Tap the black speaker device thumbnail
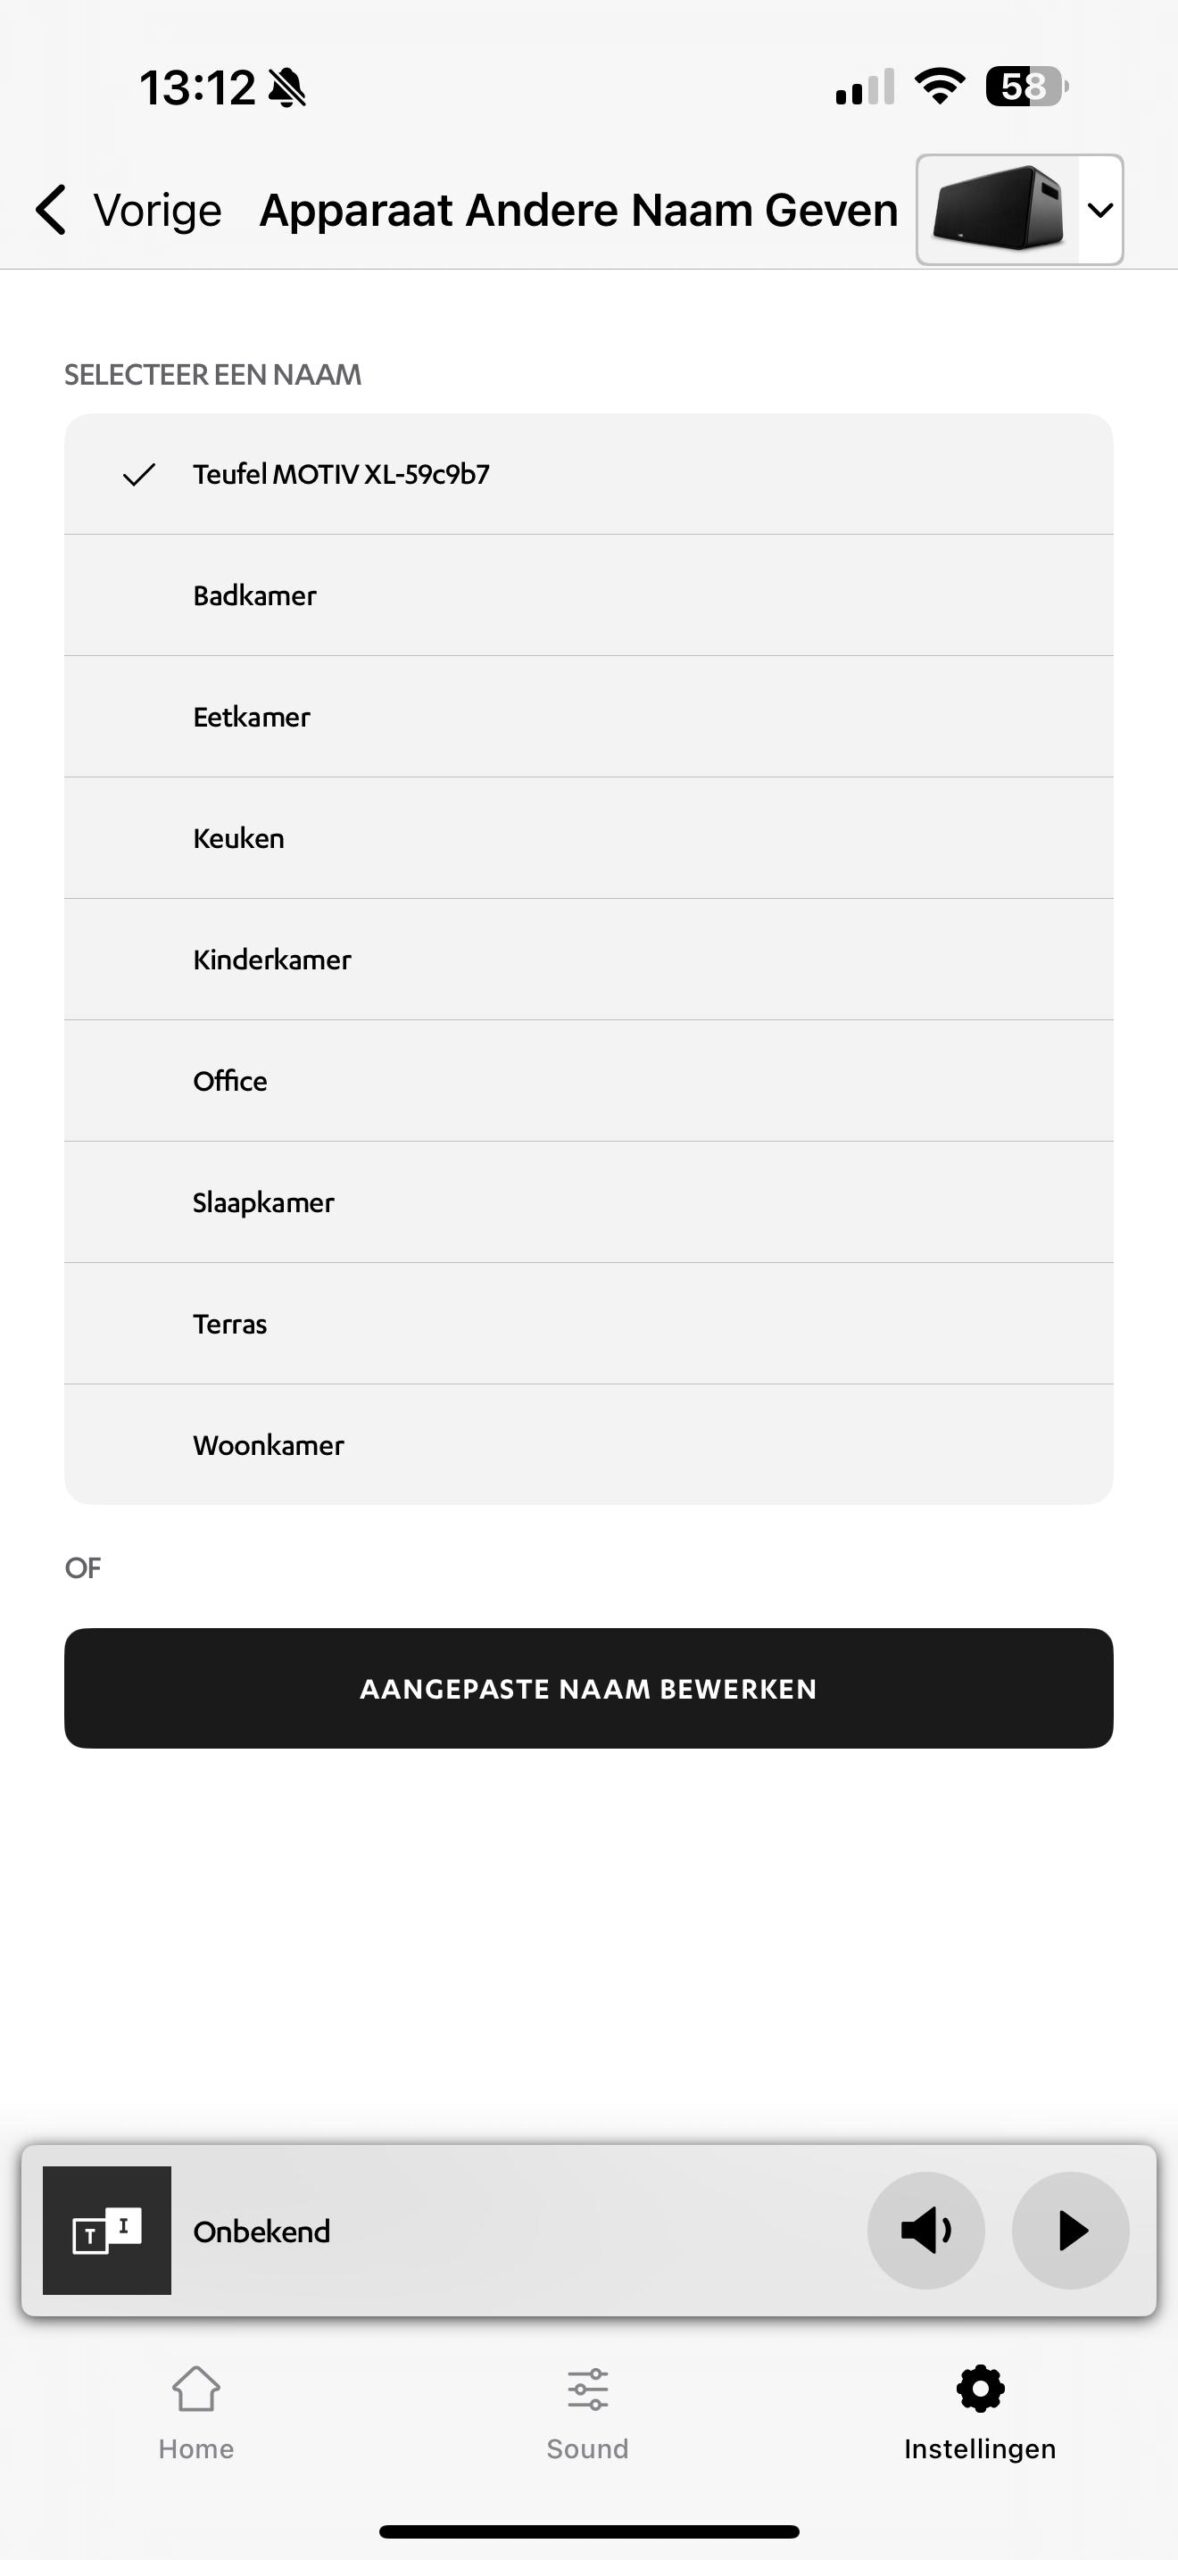 [998, 209]
